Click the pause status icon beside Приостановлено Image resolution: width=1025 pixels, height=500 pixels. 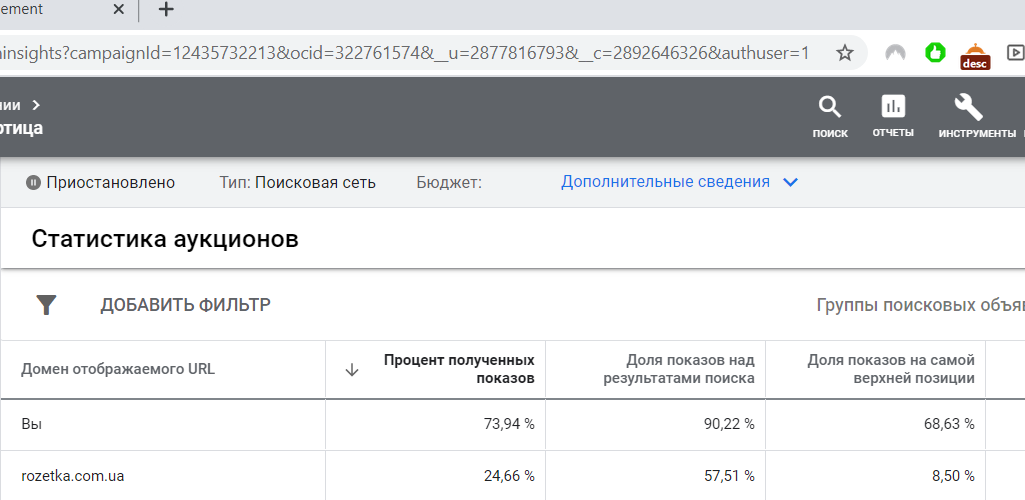(33, 182)
